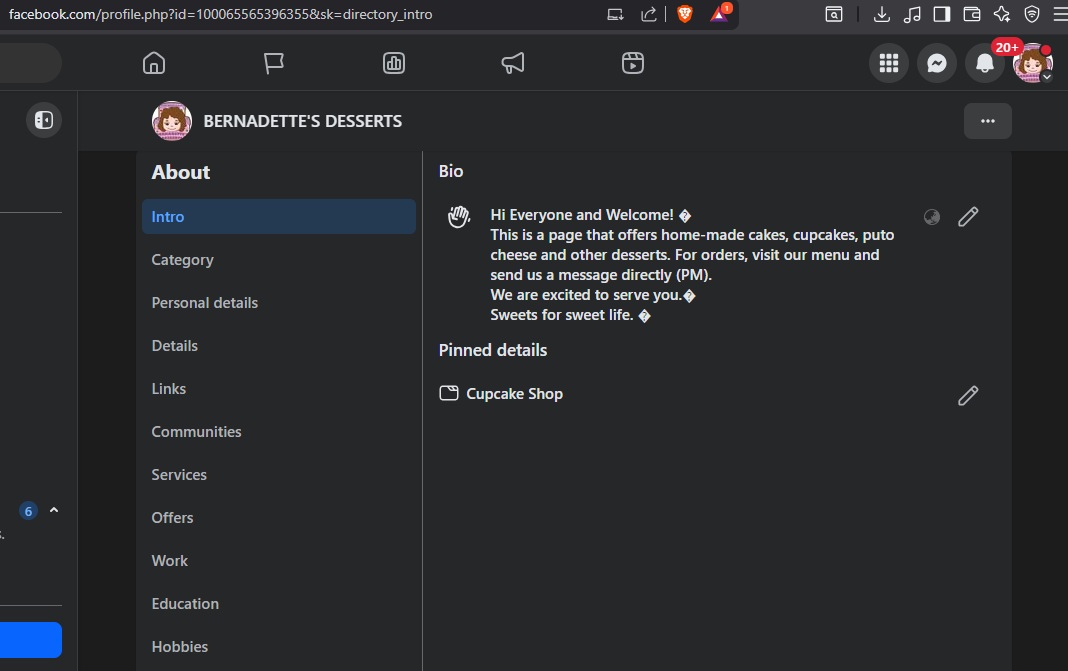
Task: Open the Facebook apps grid menu
Action: [889, 63]
